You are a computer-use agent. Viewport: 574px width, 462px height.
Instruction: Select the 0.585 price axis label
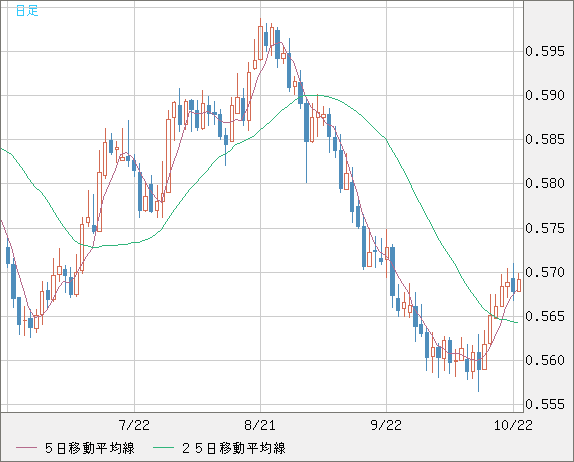coord(545,139)
